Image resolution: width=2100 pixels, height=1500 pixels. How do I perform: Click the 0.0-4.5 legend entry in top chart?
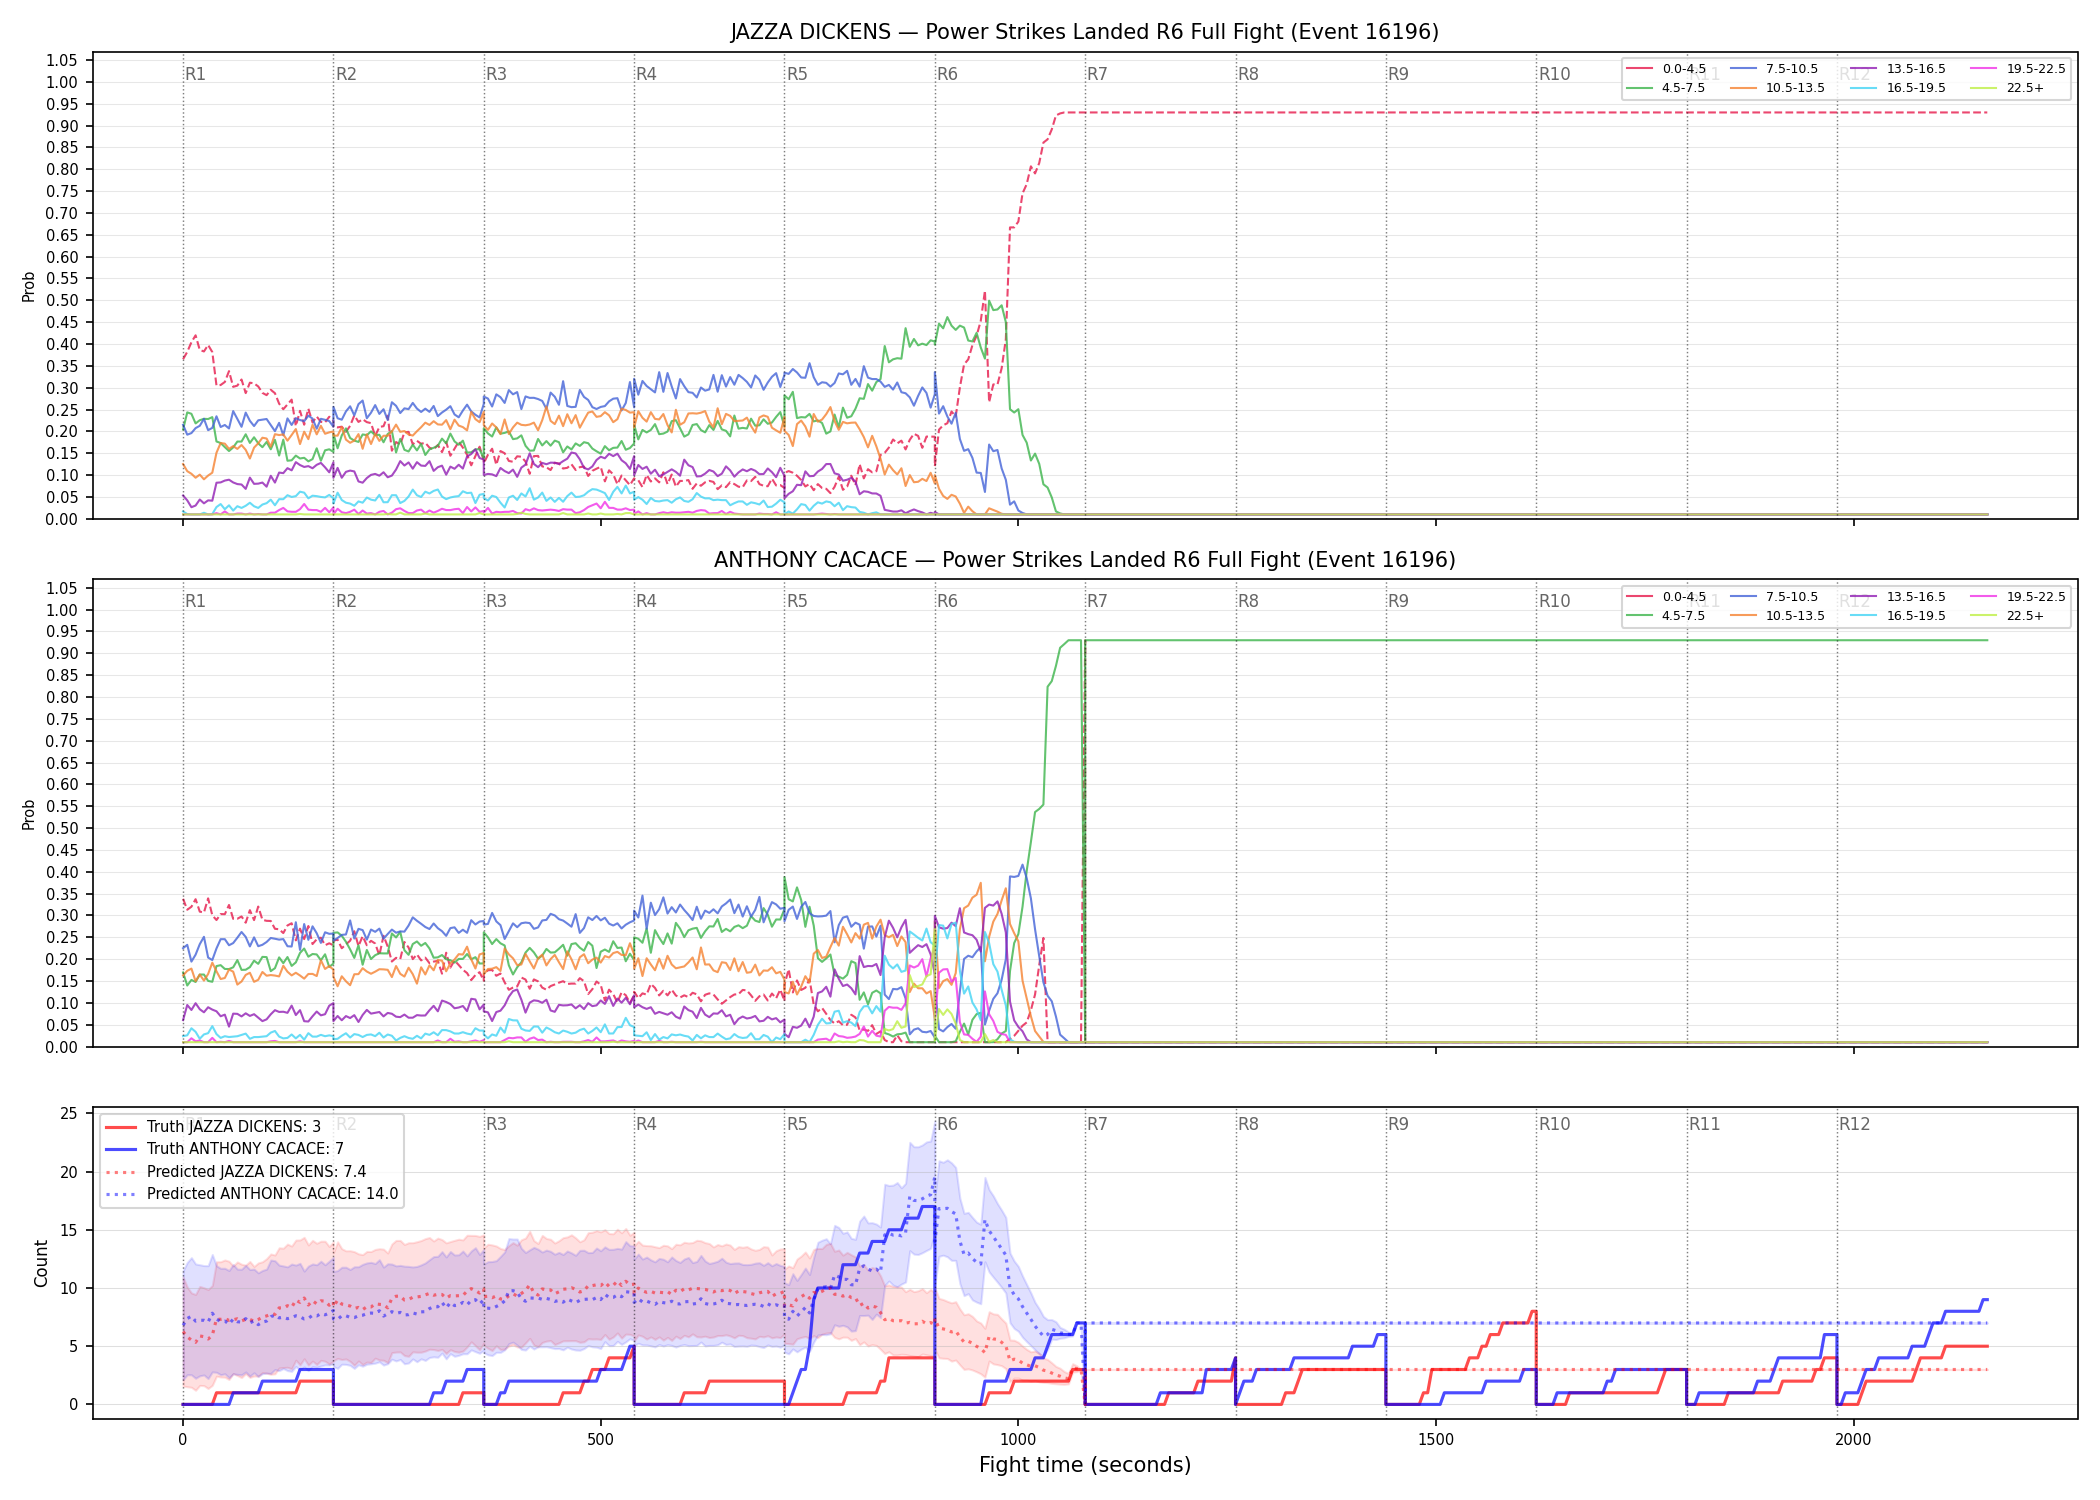coord(1666,69)
